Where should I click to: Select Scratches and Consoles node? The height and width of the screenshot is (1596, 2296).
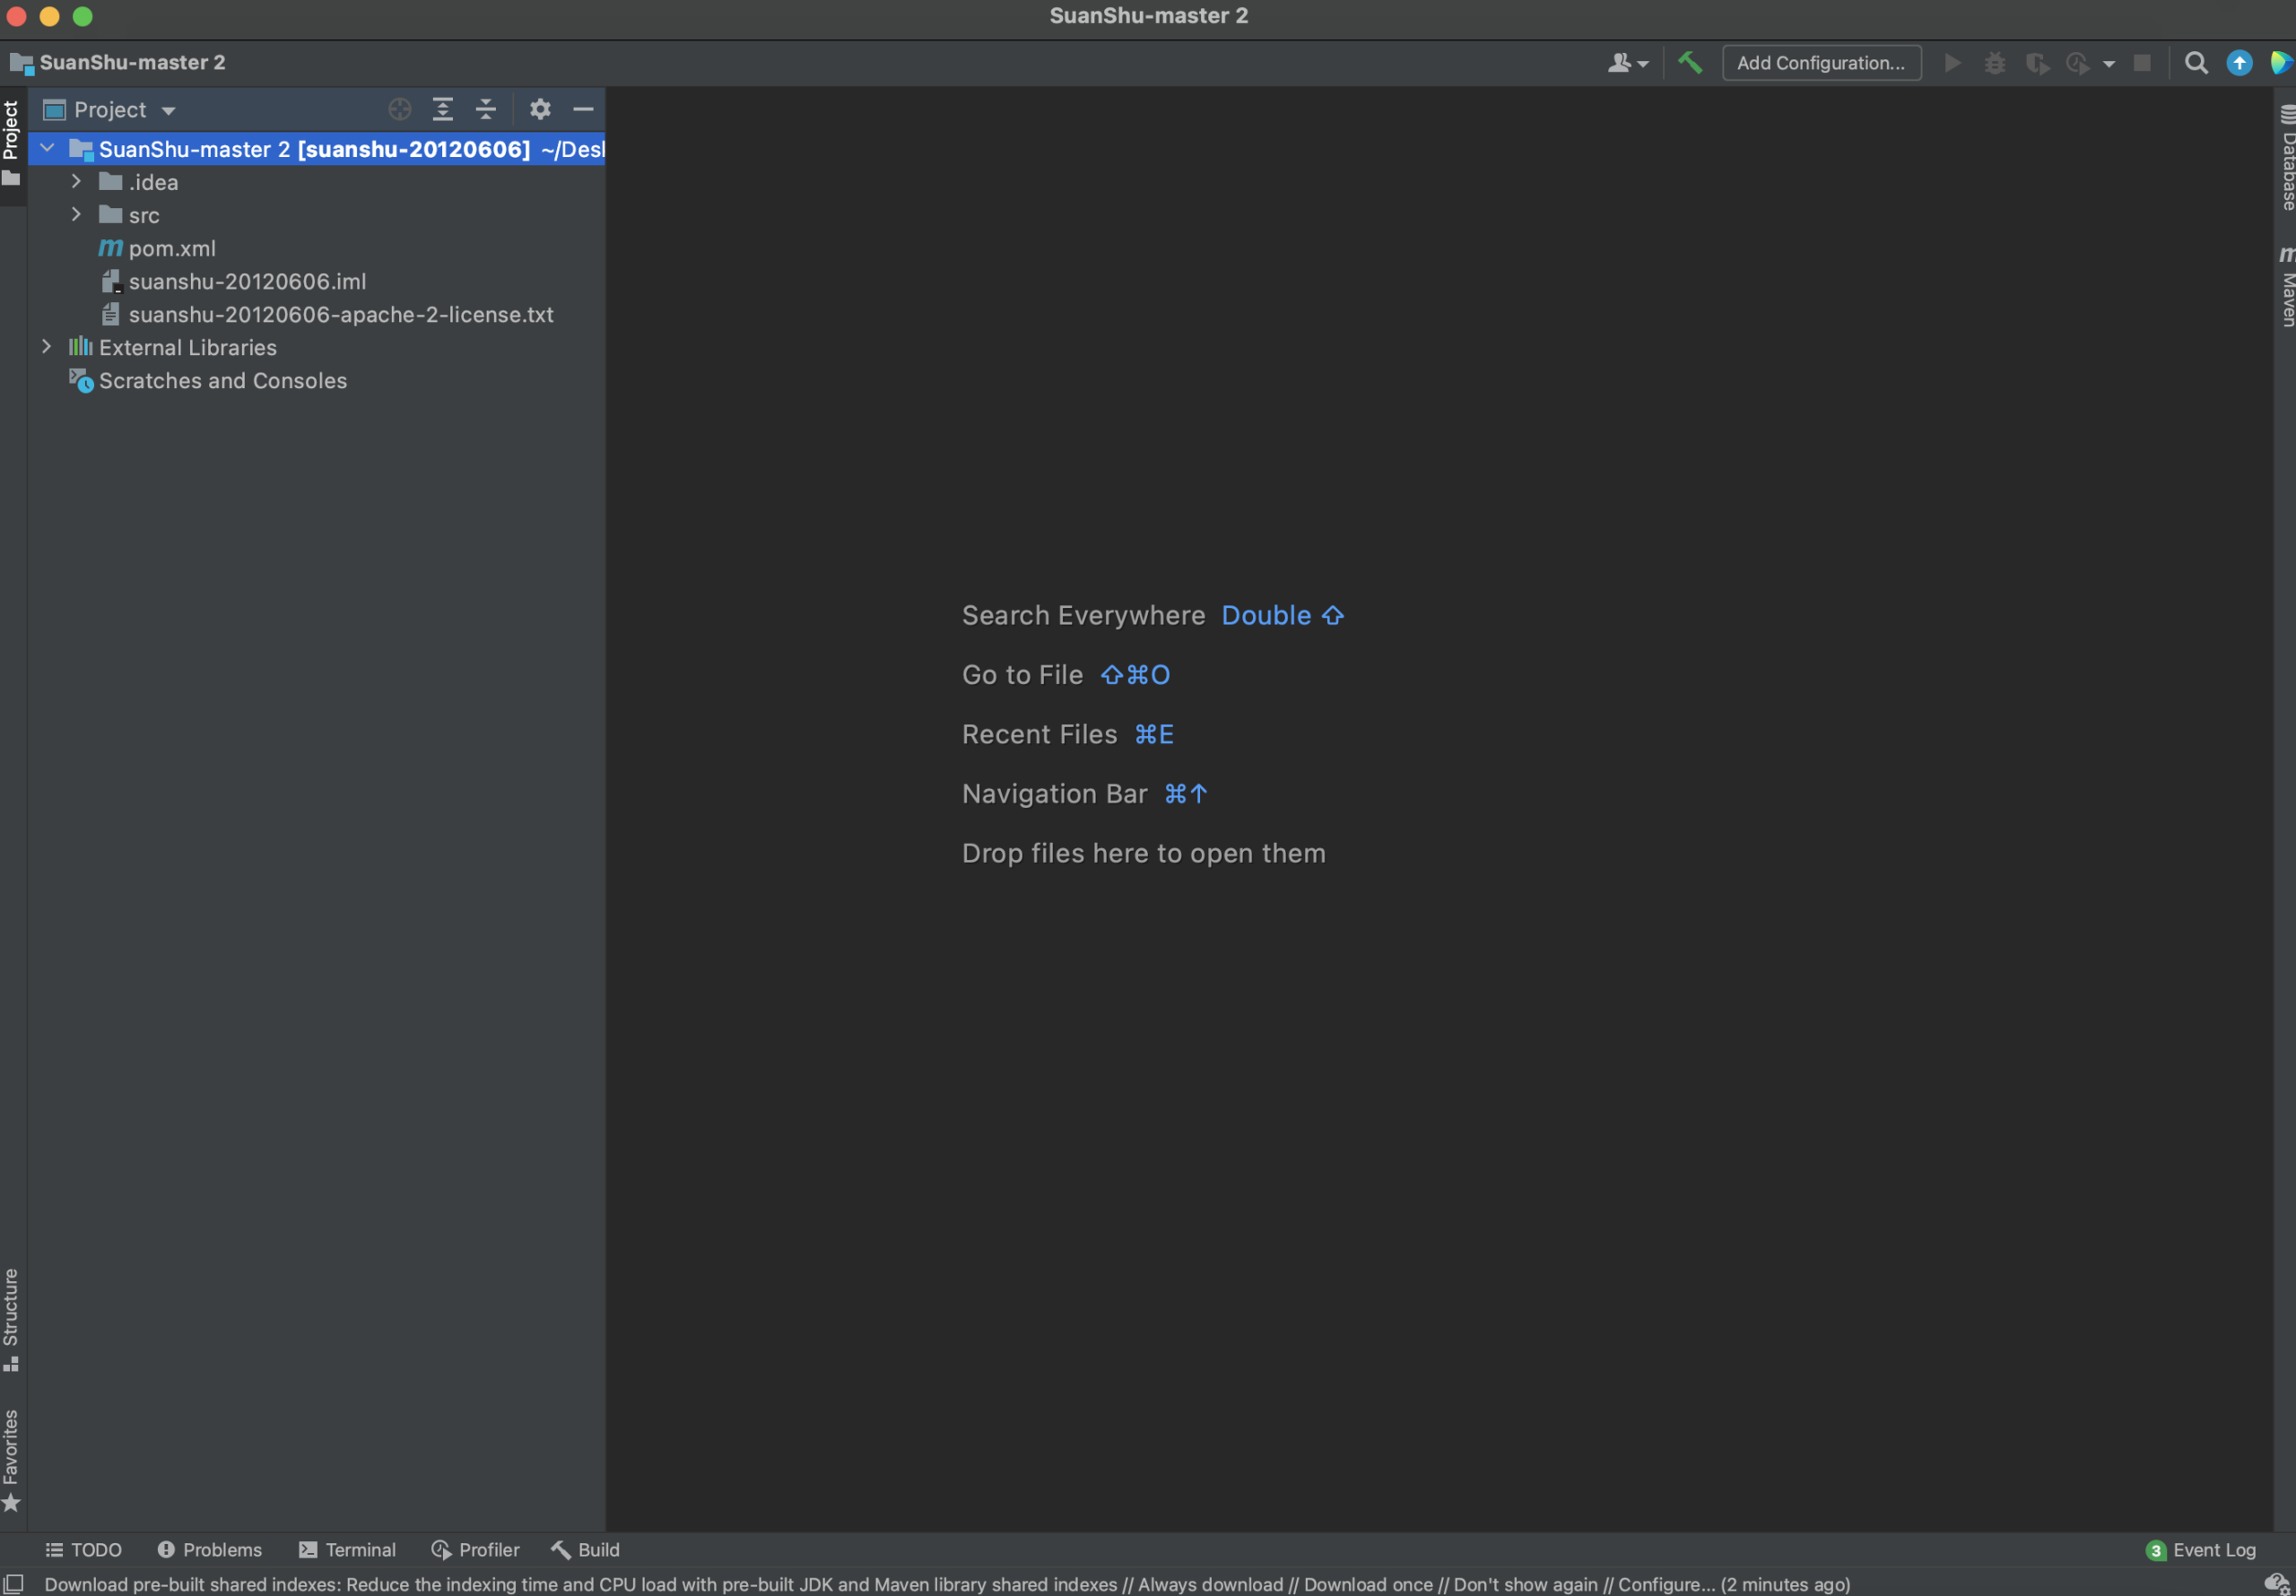223,380
